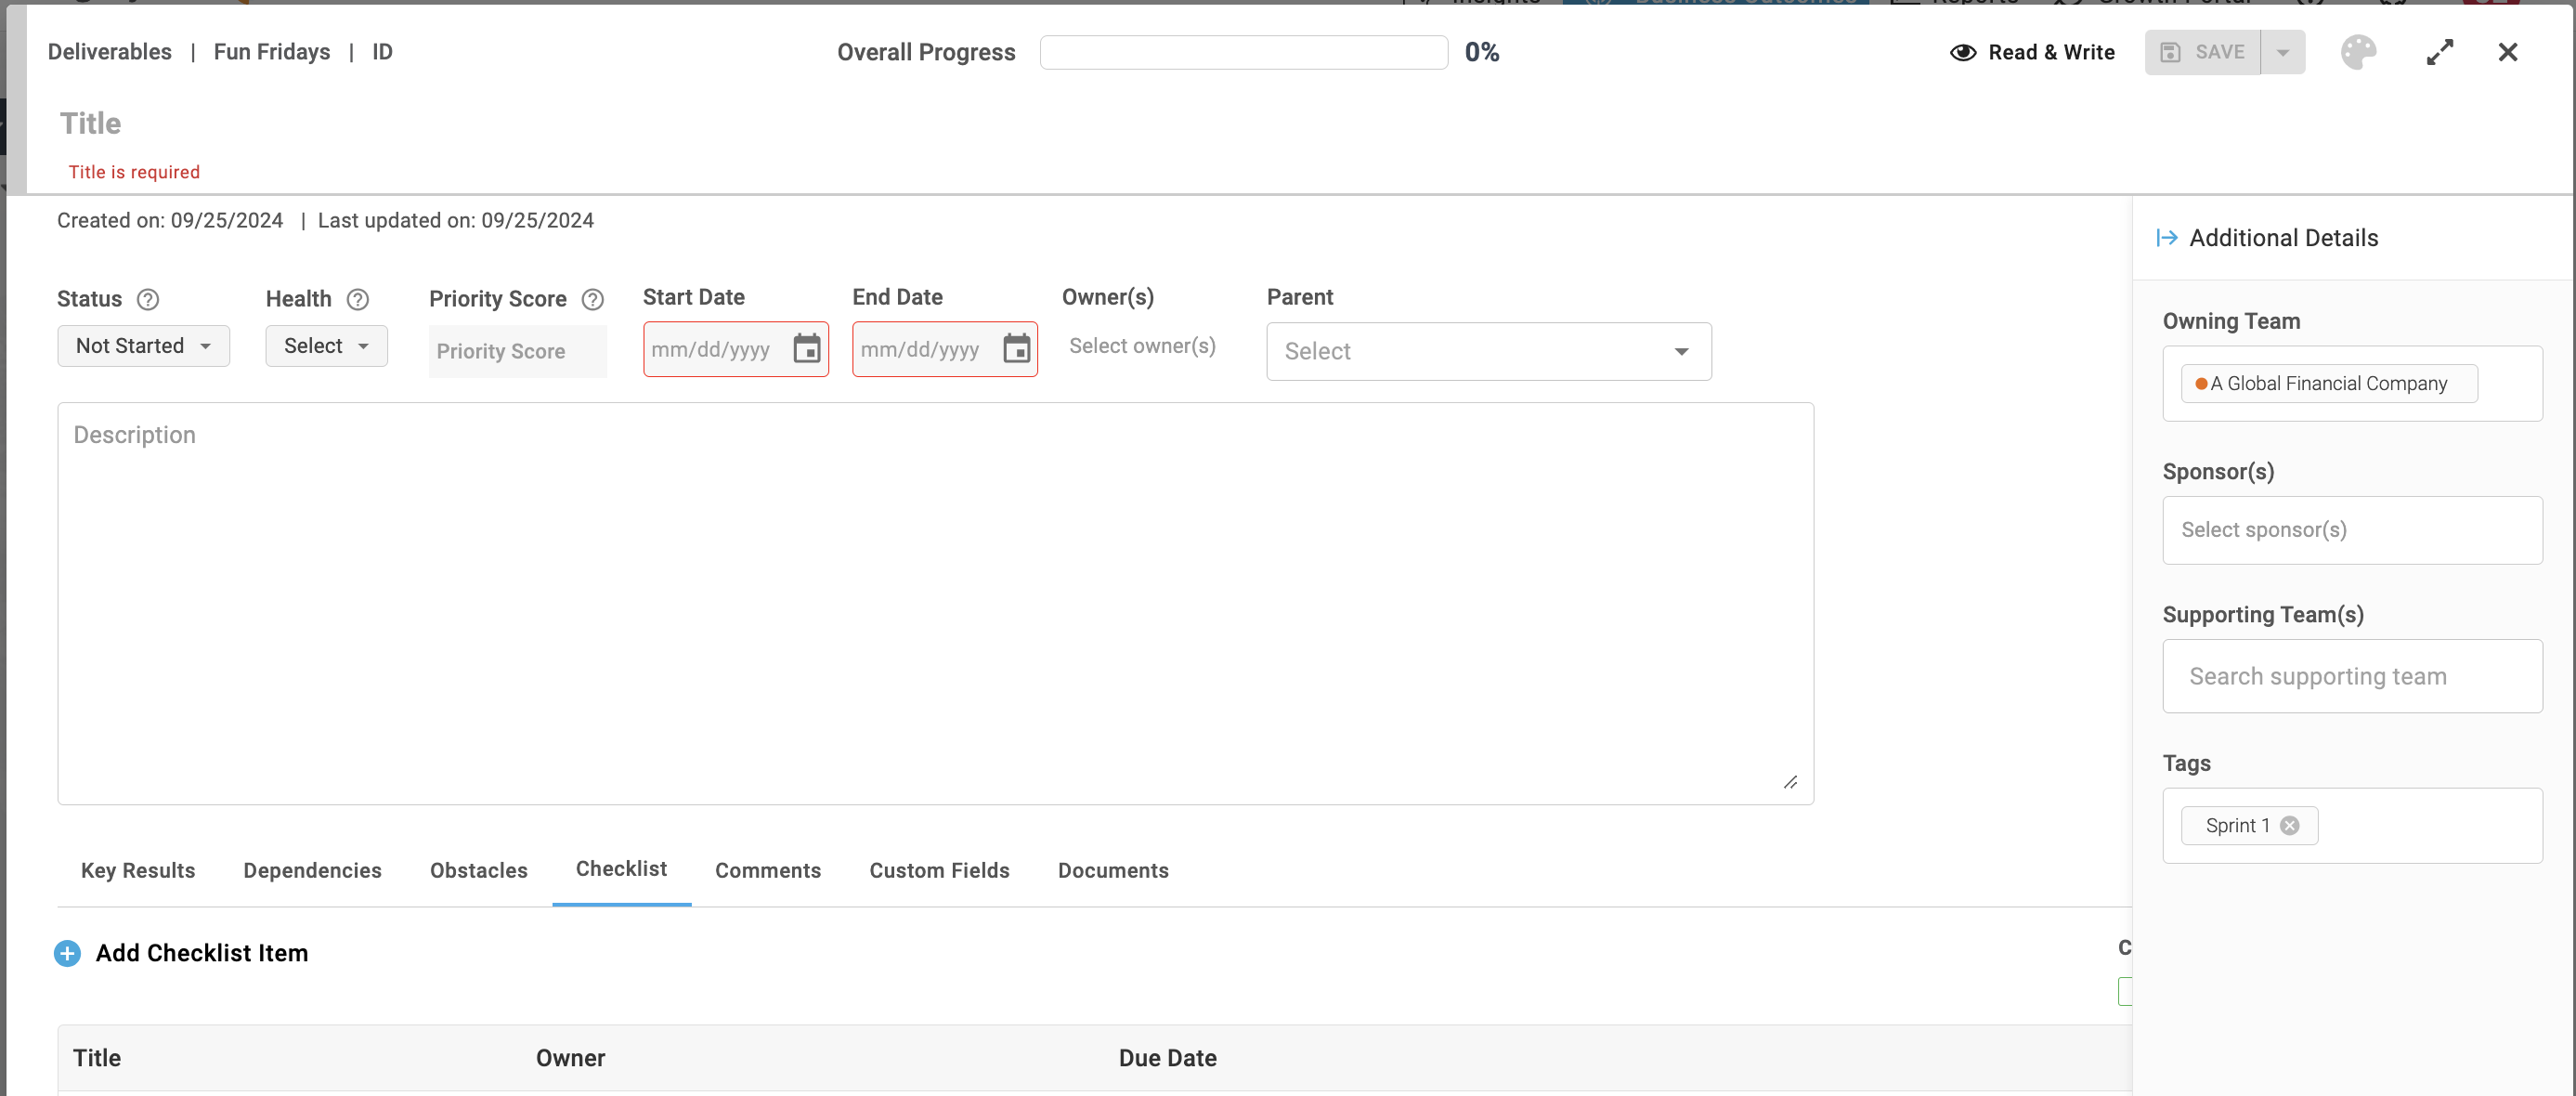Image resolution: width=2576 pixels, height=1096 pixels.
Task: Toggle Read & Write eye mode
Action: [x=2032, y=52]
